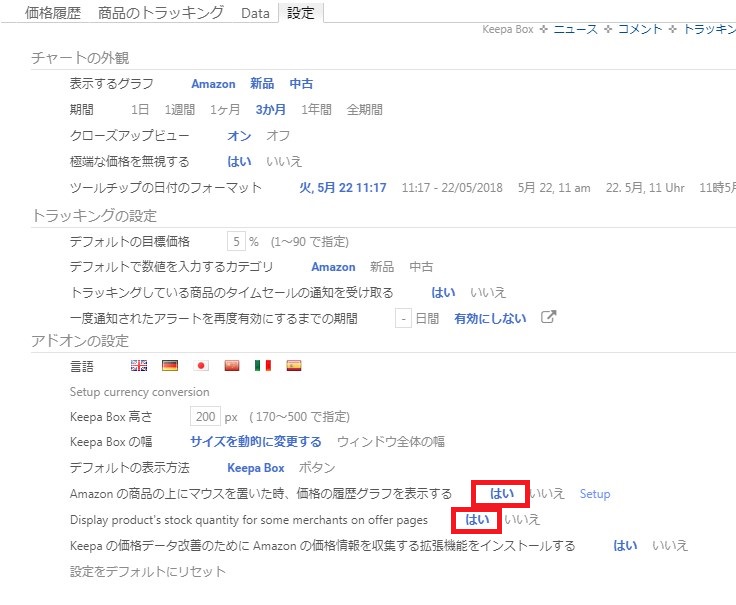Set default display to Keepa Box
This screenshot has width=736, height=605.
[256, 468]
